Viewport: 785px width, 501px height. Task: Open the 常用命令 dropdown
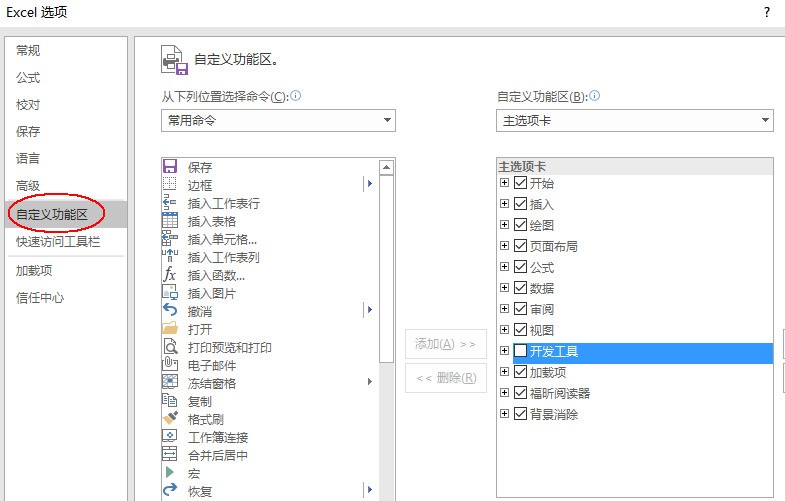point(278,121)
